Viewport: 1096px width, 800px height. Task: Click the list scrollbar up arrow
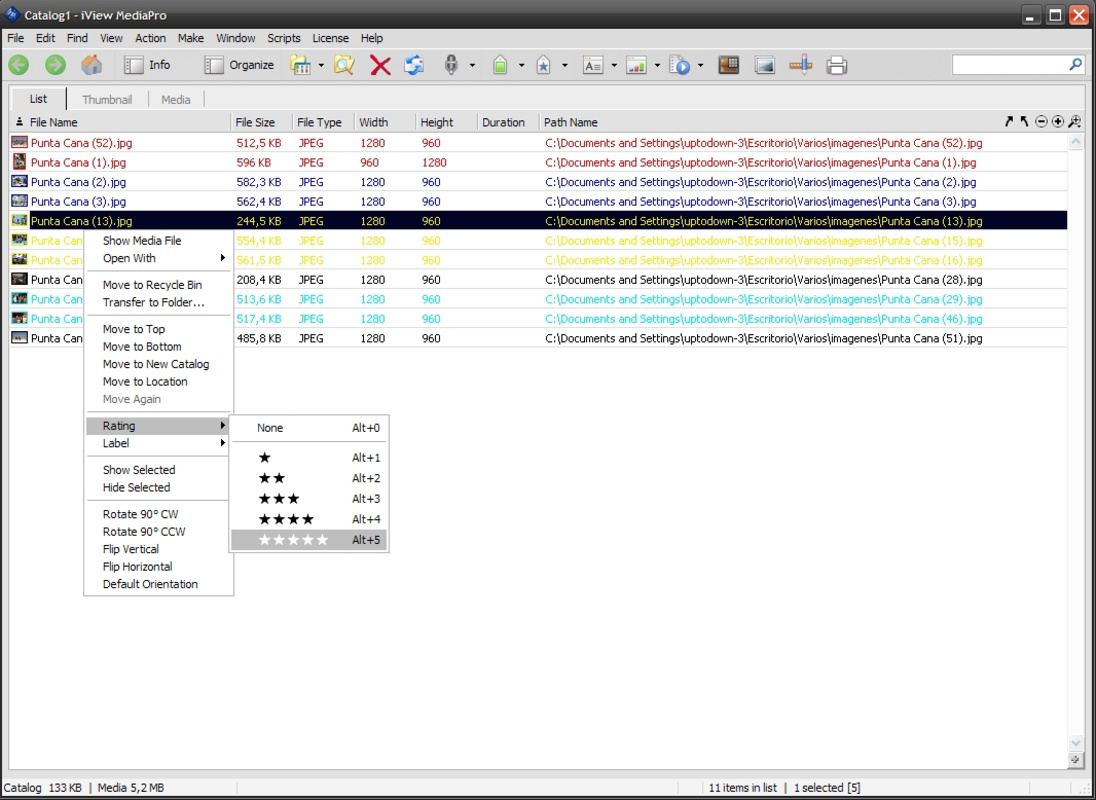1075,143
